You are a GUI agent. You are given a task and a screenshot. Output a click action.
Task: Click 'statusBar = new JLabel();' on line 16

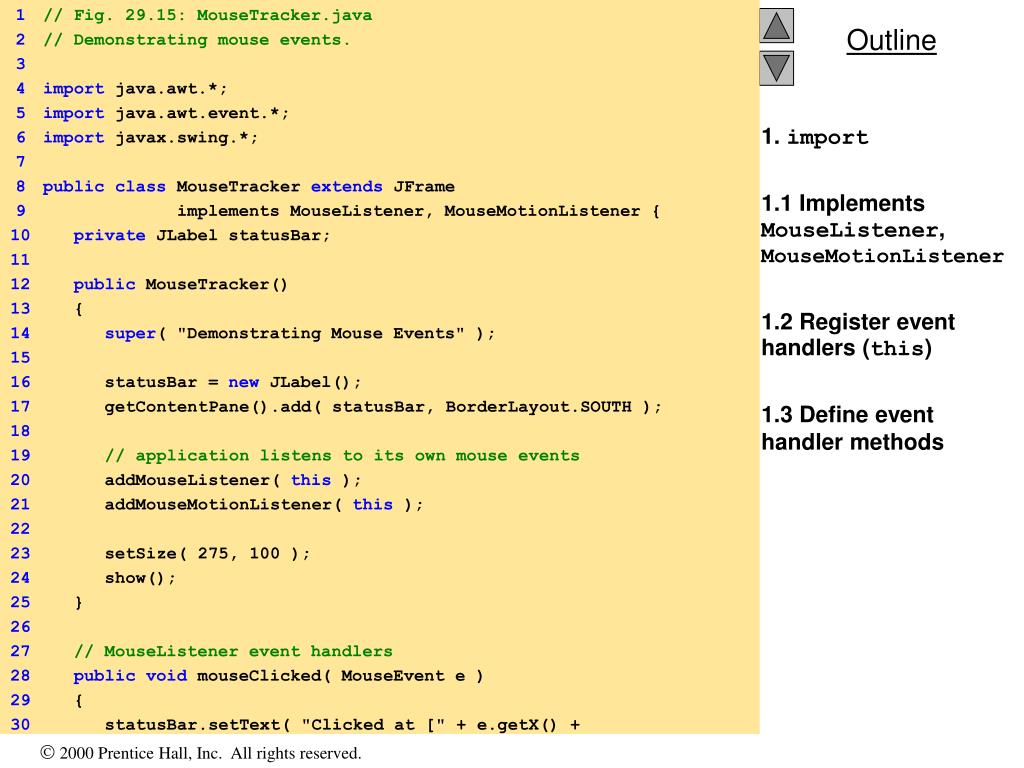[232, 382]
